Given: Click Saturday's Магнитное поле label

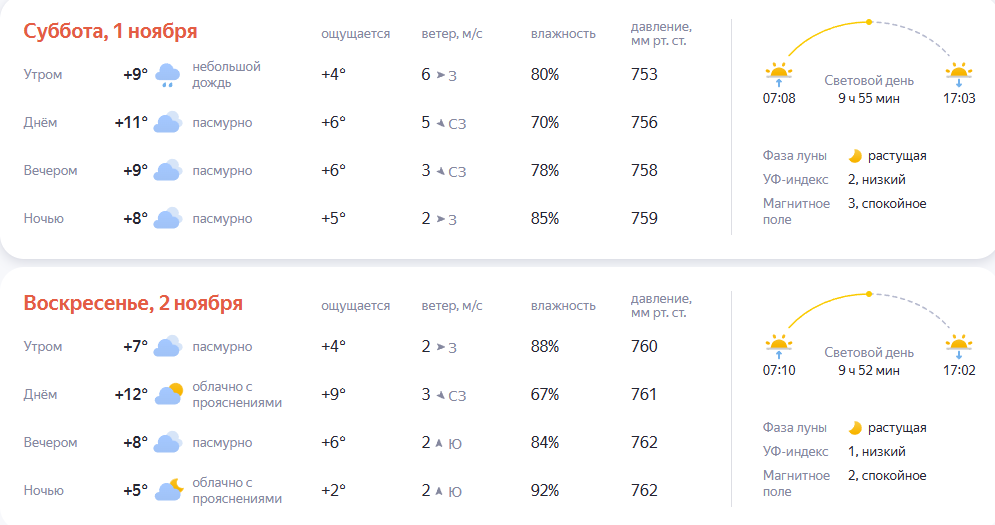Looking at the screenshot, I should coord(796,211).
